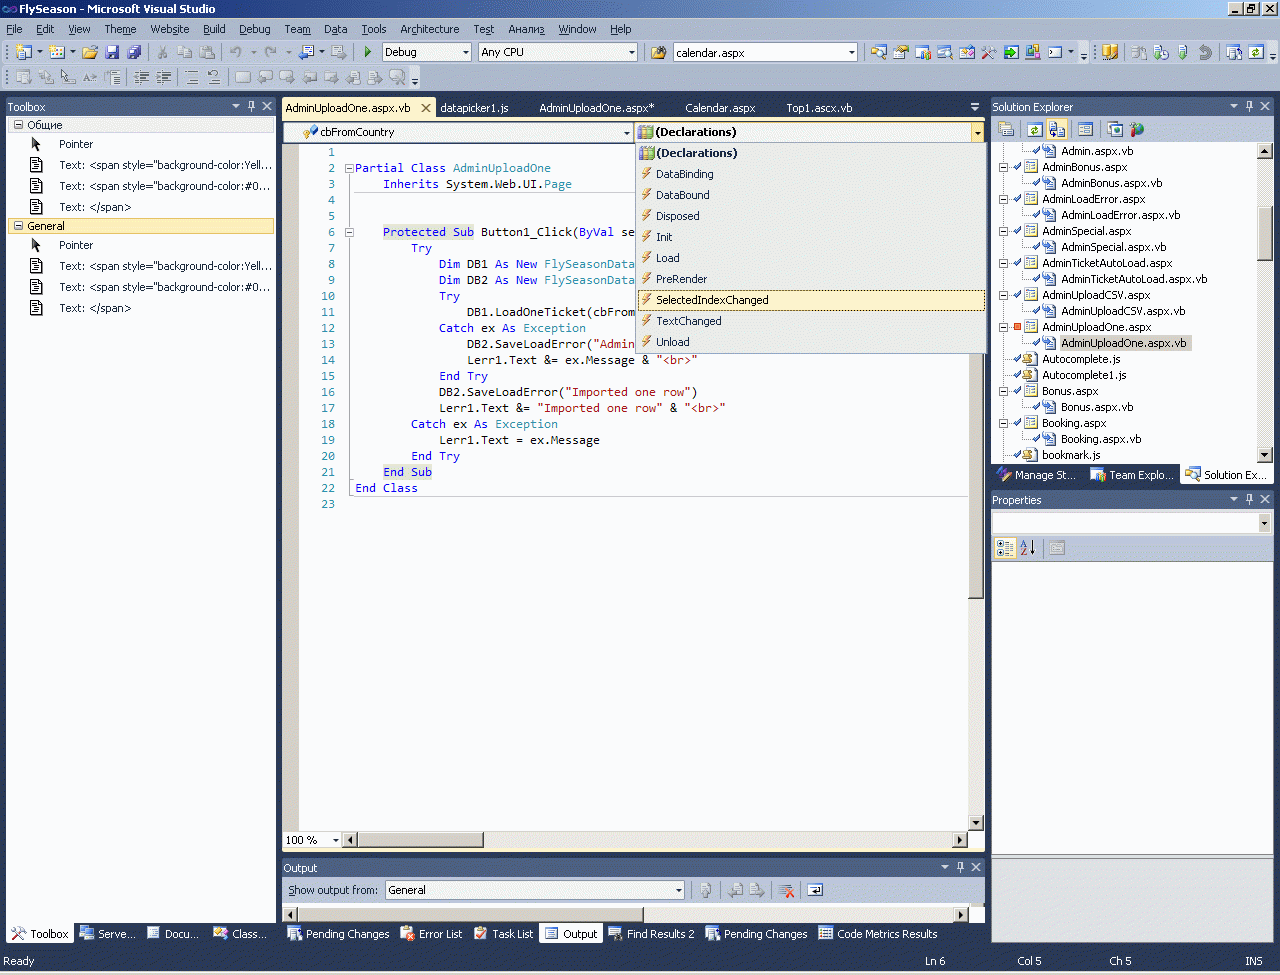Click Refresh in Solution Explorer toolbar
The width and height of the screenshot is (1280, 975).
coord(1034,129)
